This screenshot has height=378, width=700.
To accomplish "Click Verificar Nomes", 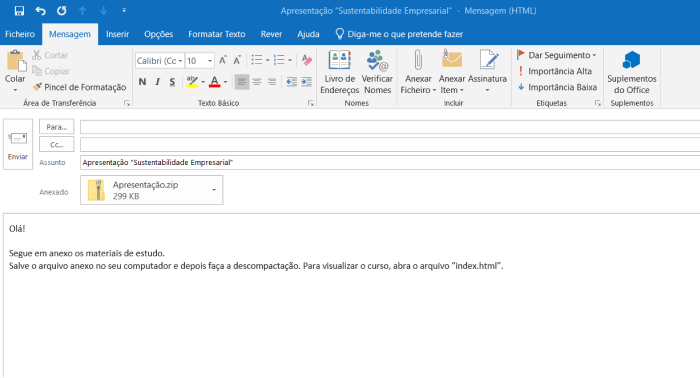I will (377, 72).
